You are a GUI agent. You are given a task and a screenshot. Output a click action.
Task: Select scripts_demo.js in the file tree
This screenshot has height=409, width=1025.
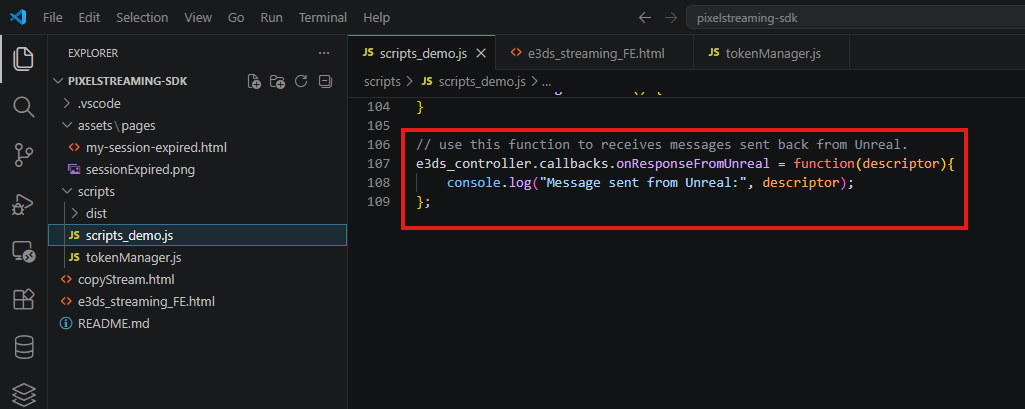(x=197, y=235)
